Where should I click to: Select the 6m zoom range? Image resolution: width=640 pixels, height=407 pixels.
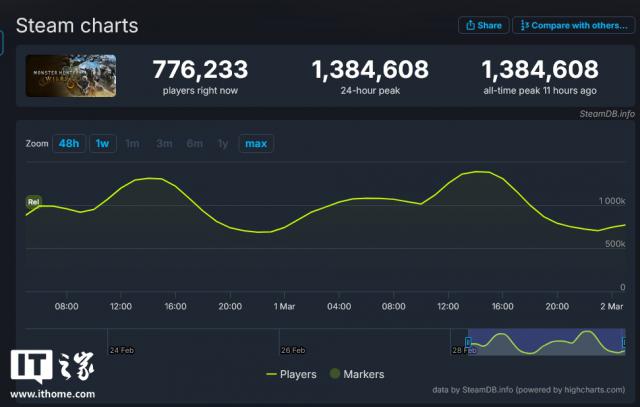click(194, 144)
